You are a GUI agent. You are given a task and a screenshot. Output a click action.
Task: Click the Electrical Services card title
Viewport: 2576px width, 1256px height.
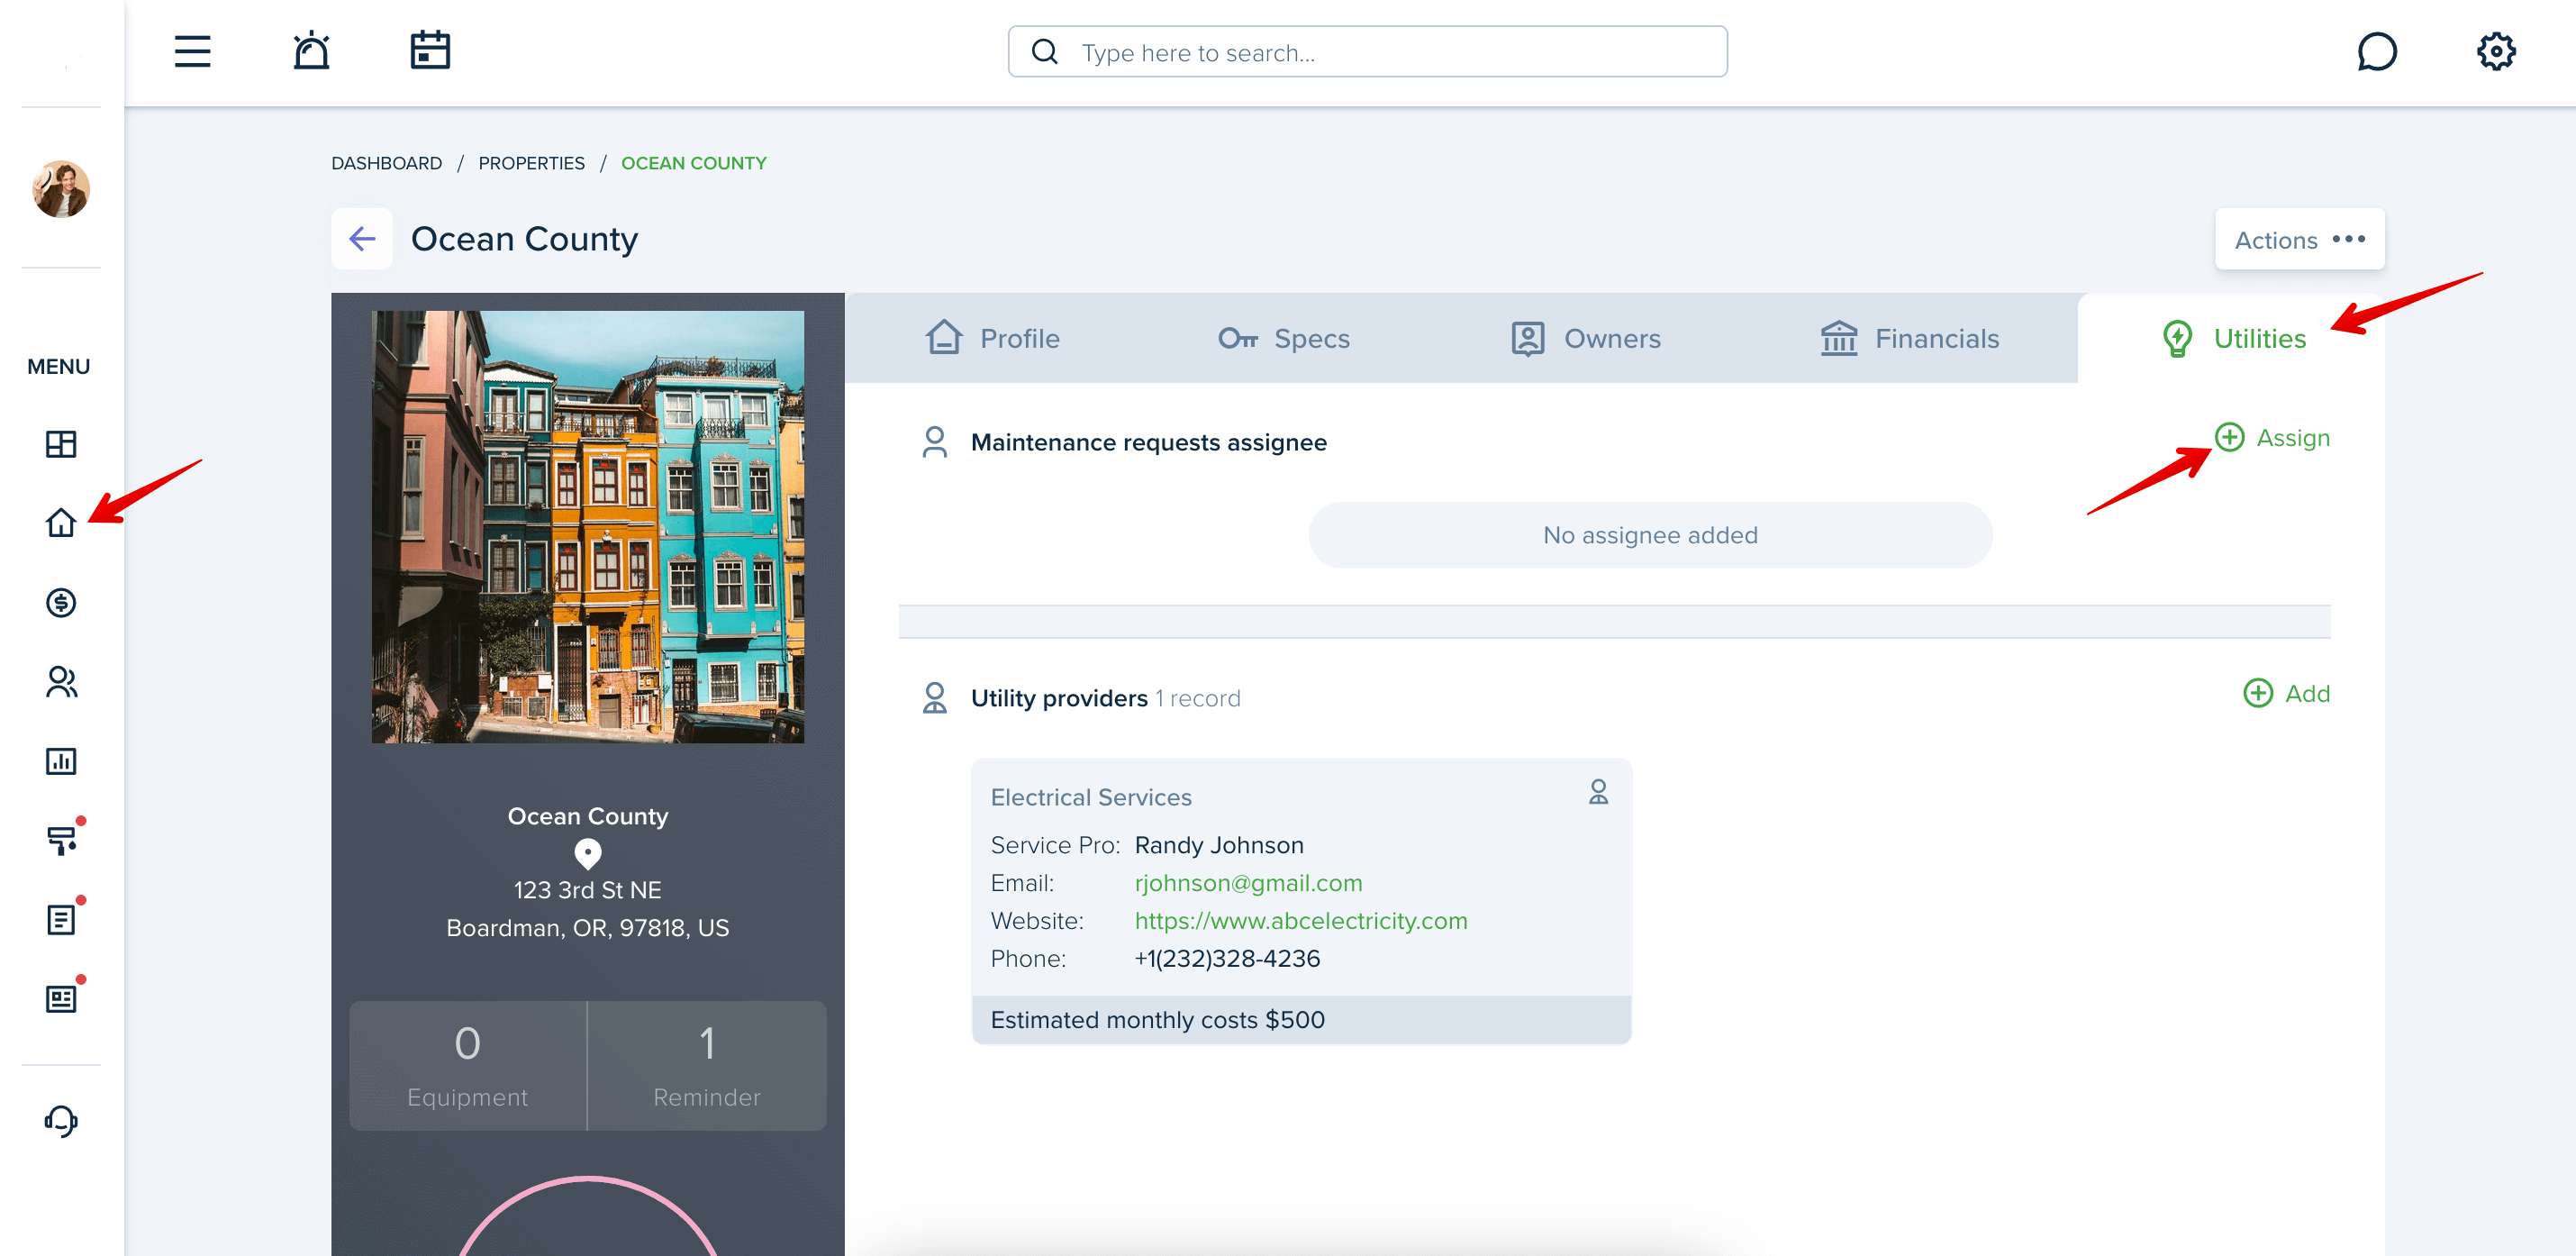(x=1090, y=798)
